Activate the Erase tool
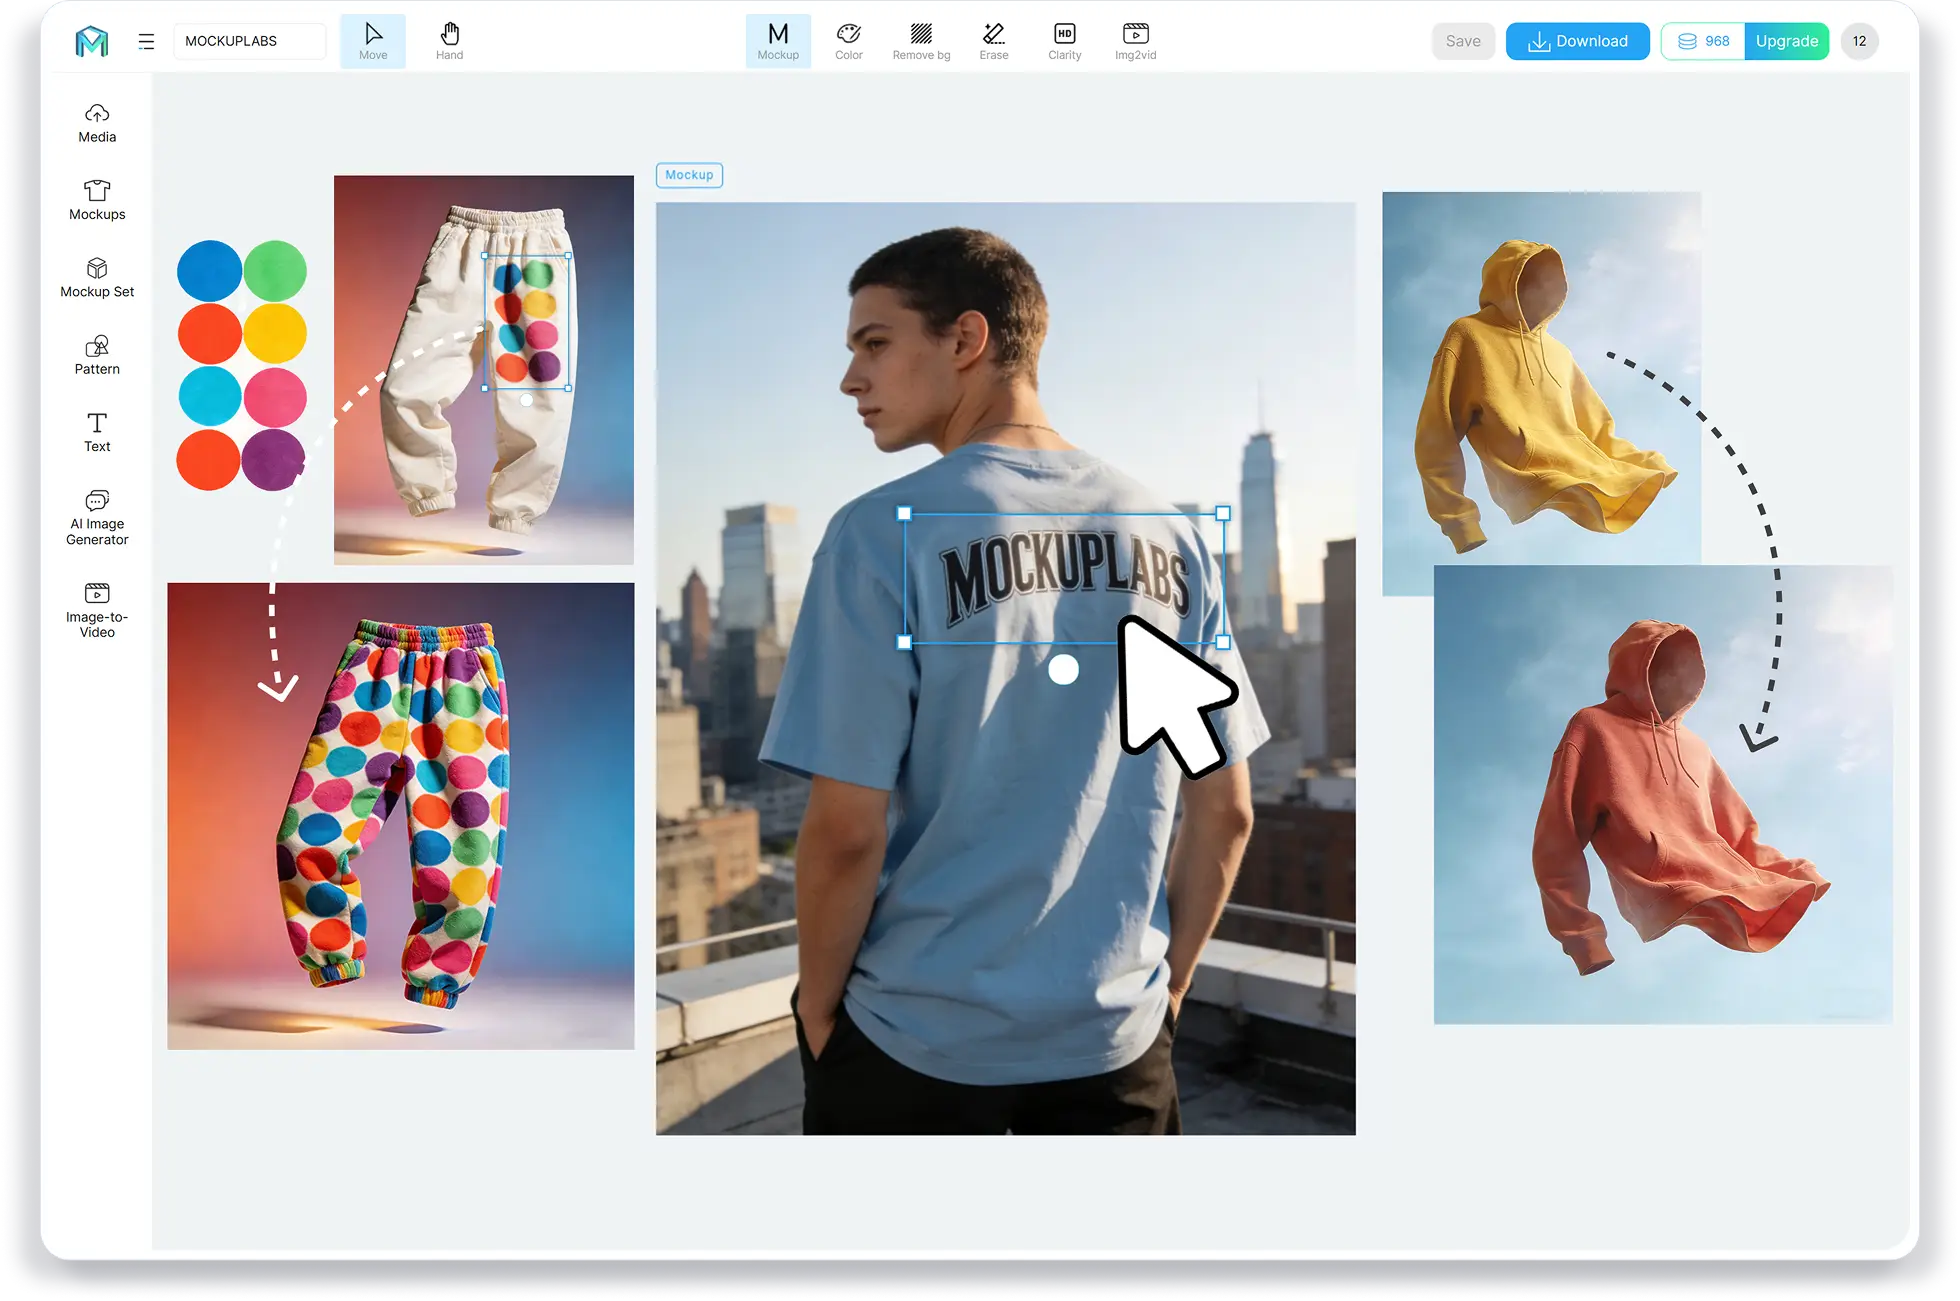Image resolution: width=1960 pixels, height=1301 pixels. [x=993, y=41]
